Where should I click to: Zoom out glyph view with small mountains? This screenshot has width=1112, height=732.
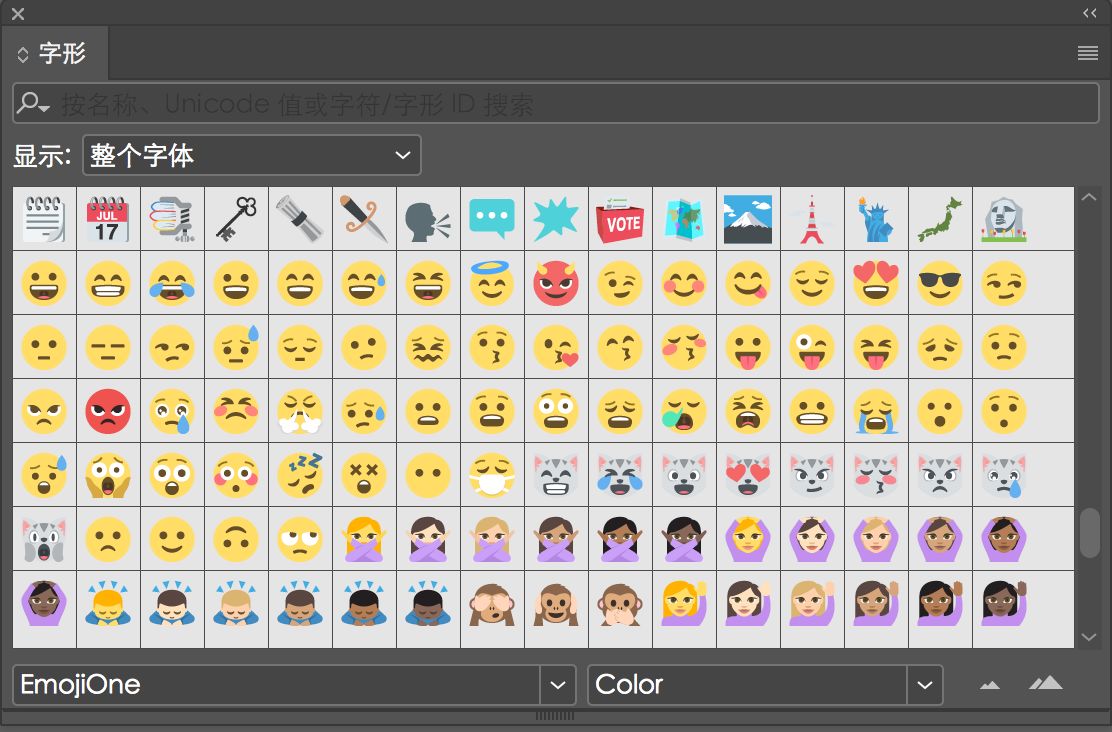[989, 685]
